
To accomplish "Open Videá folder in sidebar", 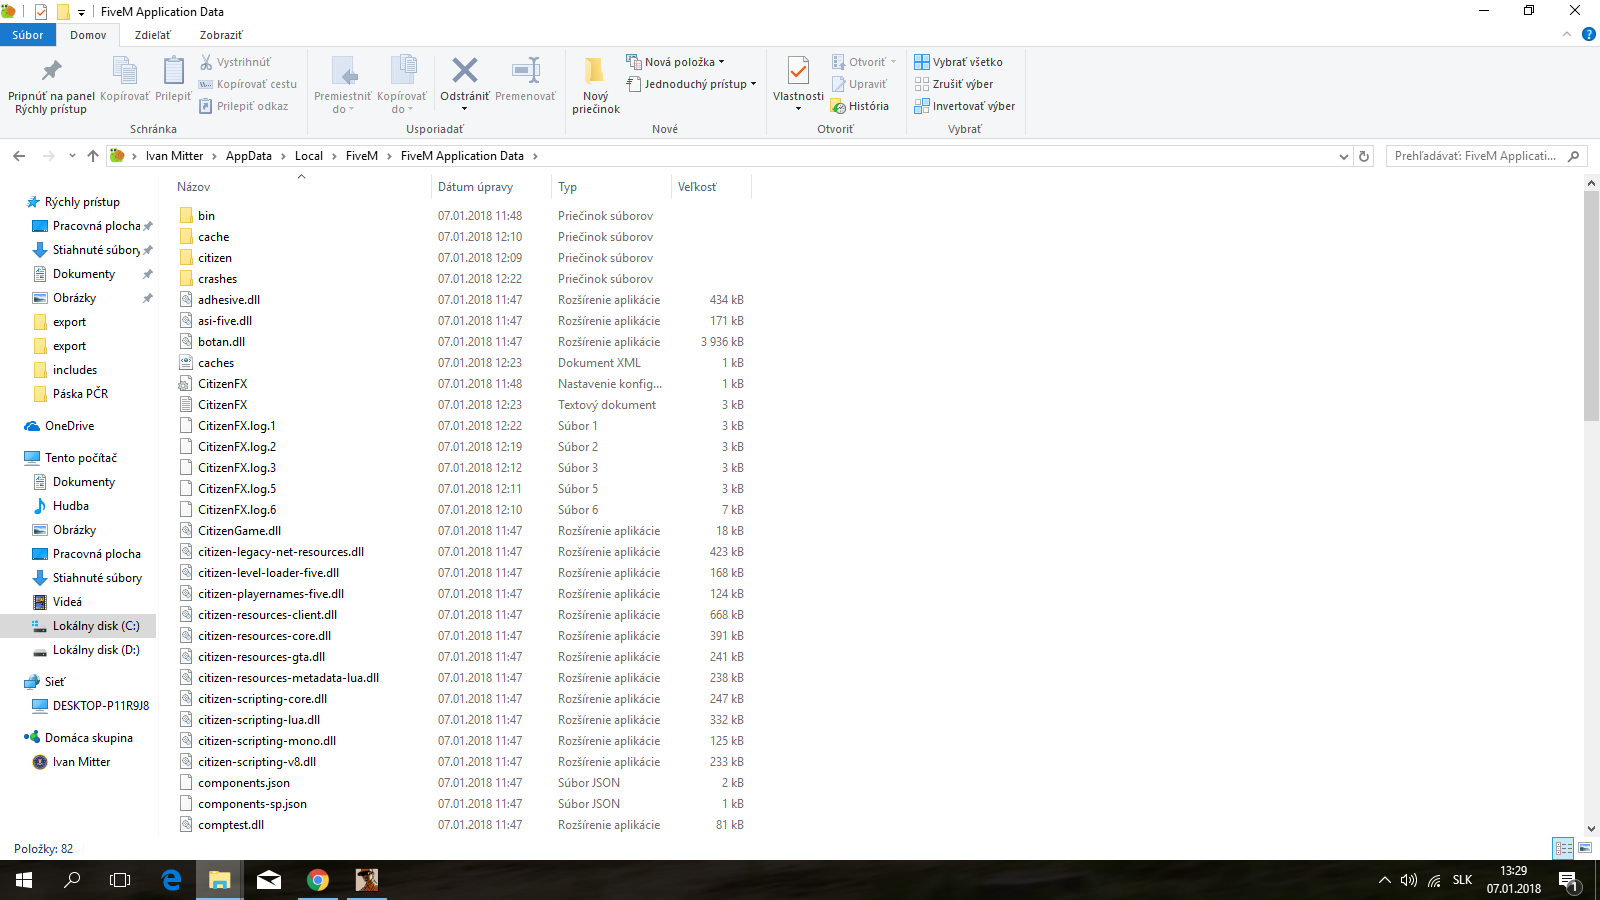I will [67, 602].
